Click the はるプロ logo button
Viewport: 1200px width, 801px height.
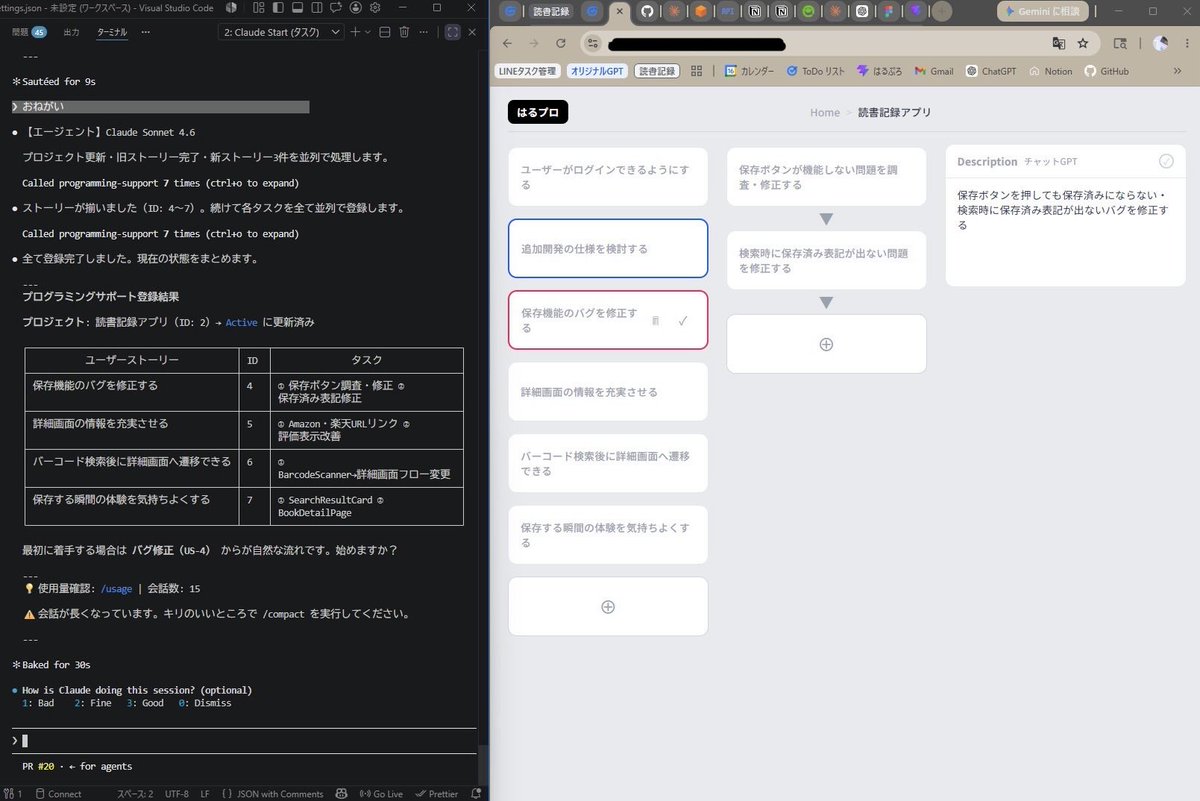538,112
